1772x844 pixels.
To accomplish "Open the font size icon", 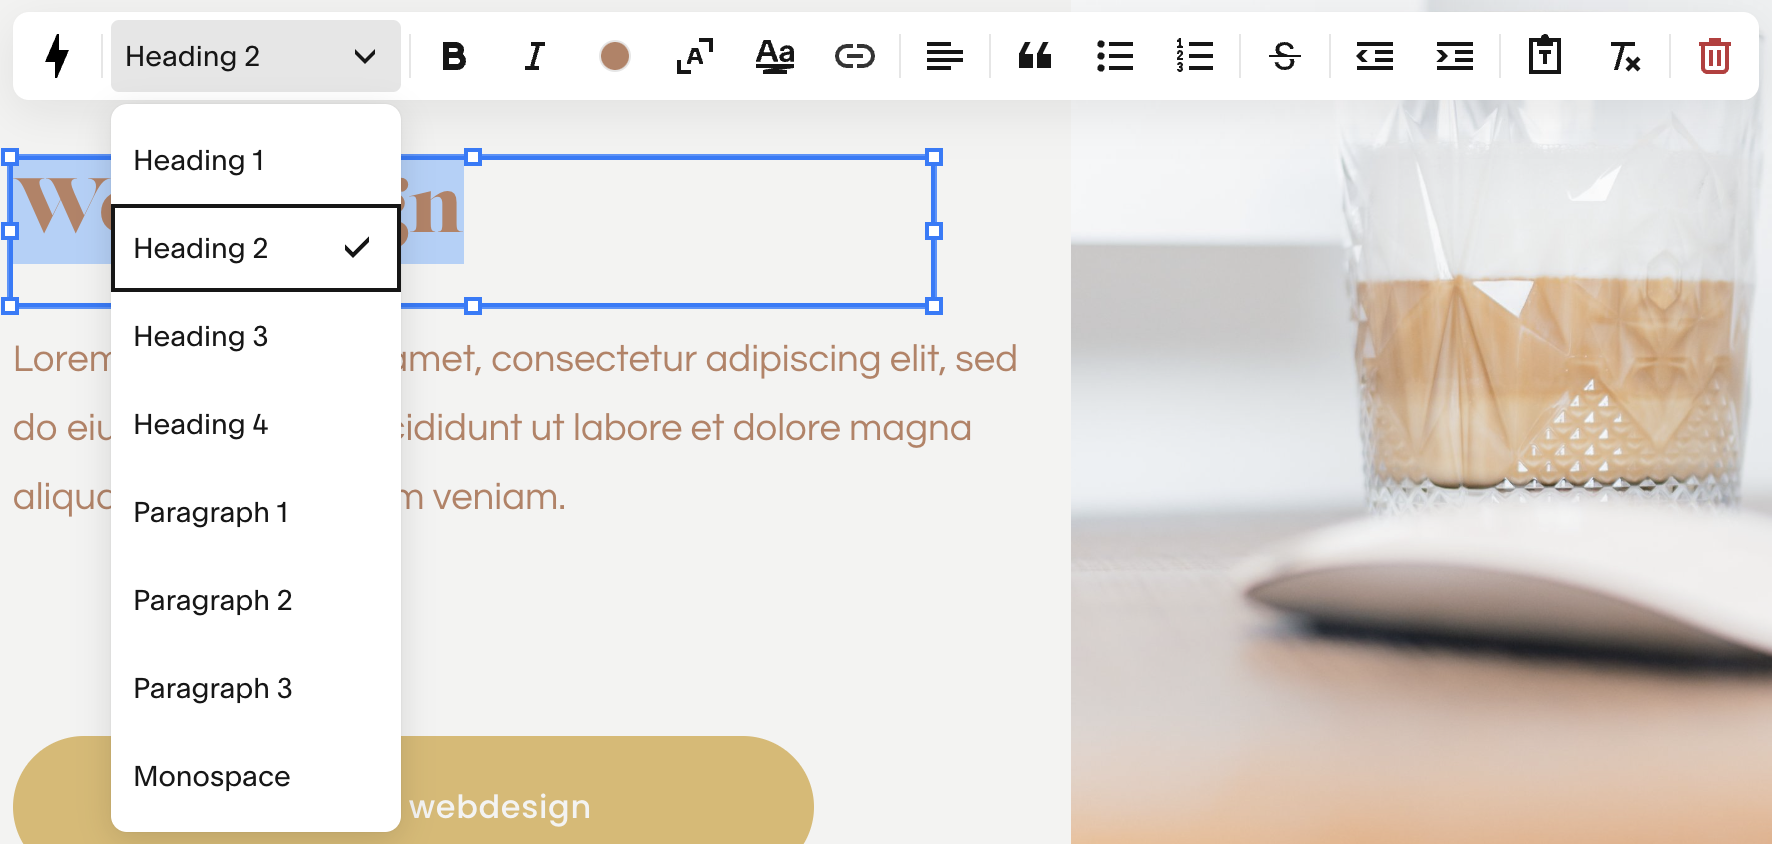I will click(x=695, y=56).
